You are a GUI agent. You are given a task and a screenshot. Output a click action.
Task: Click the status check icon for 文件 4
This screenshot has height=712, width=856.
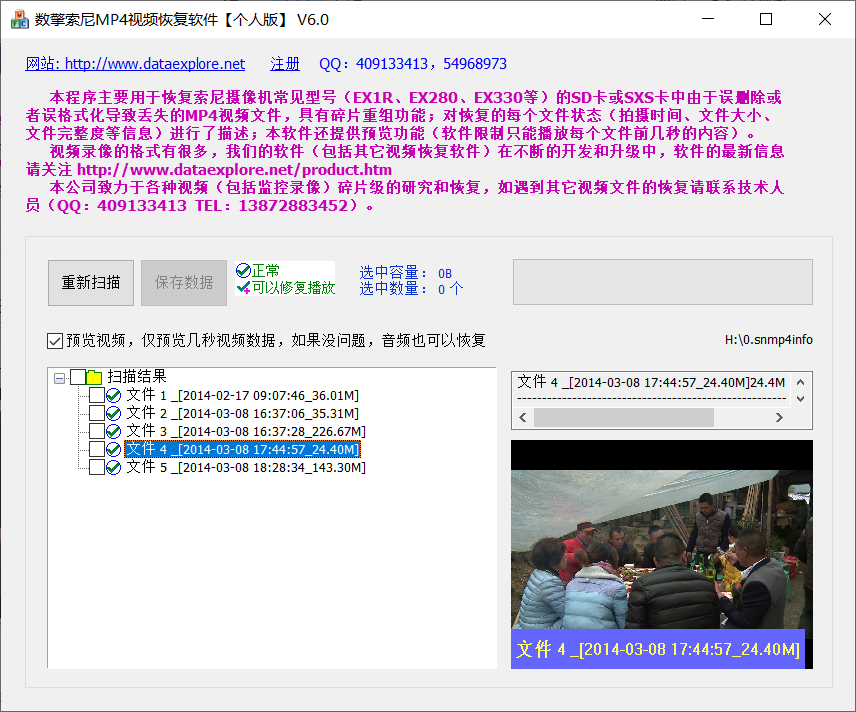pyautogui.click(x=114, y=449)
